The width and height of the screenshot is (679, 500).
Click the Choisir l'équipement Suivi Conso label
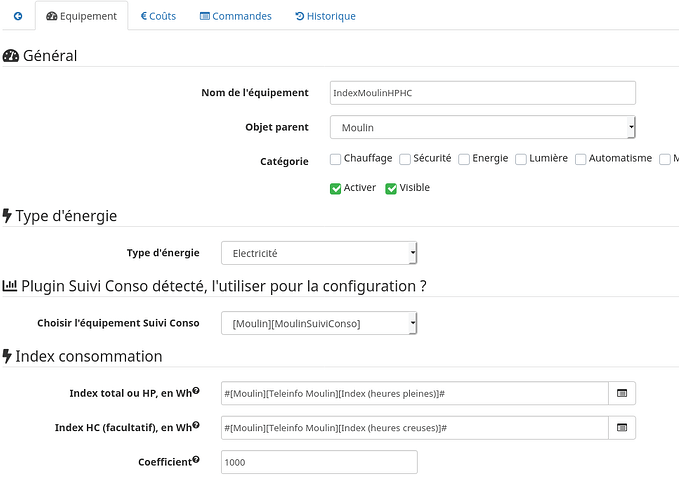(118, 323)
